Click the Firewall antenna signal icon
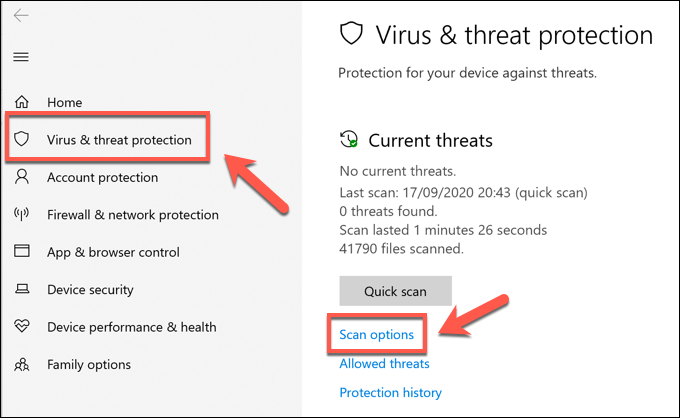The image size is (680, 418). [23, 215]
